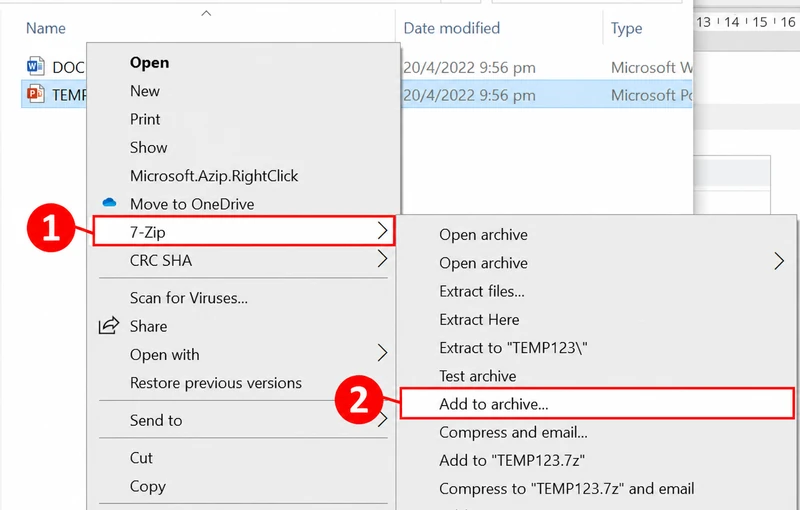Click the Microsoft W type cell
The height and width of the screenshot is (510, 800).
(652, 68)
